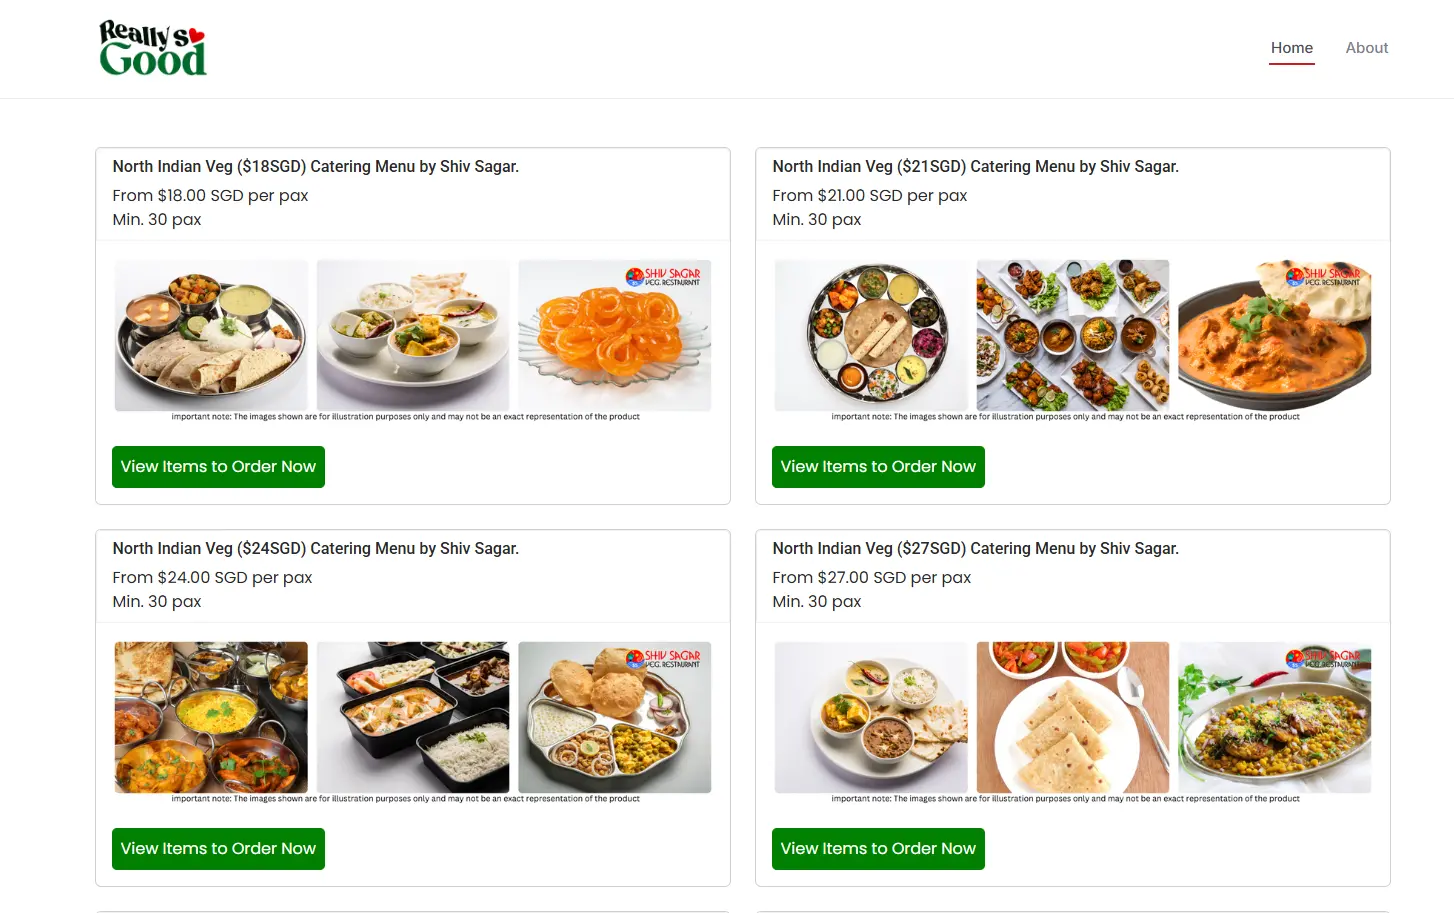The image size is (1454, 913).
Task: Click the orange jalebi dessert photo
Action: [614, 340]
